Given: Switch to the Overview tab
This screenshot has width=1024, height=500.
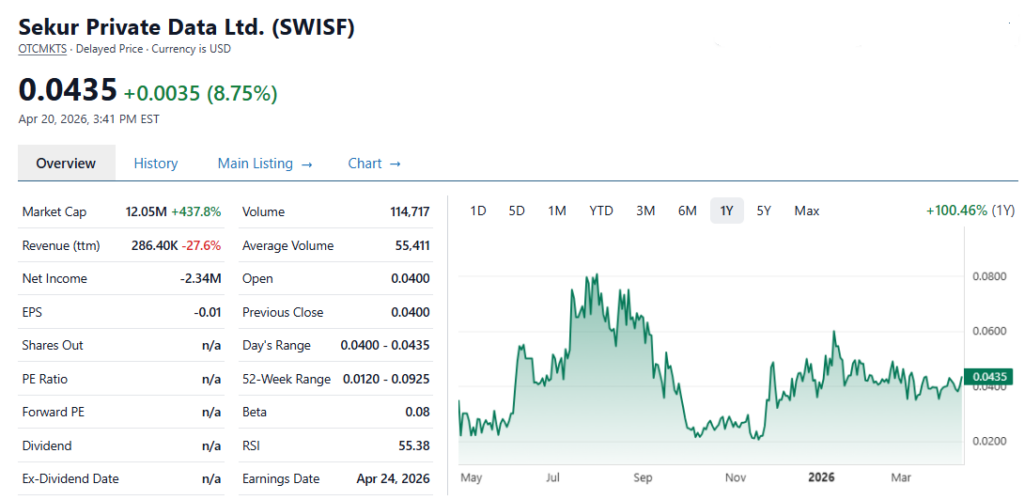Looking at the screenshot, I should 66,163.
